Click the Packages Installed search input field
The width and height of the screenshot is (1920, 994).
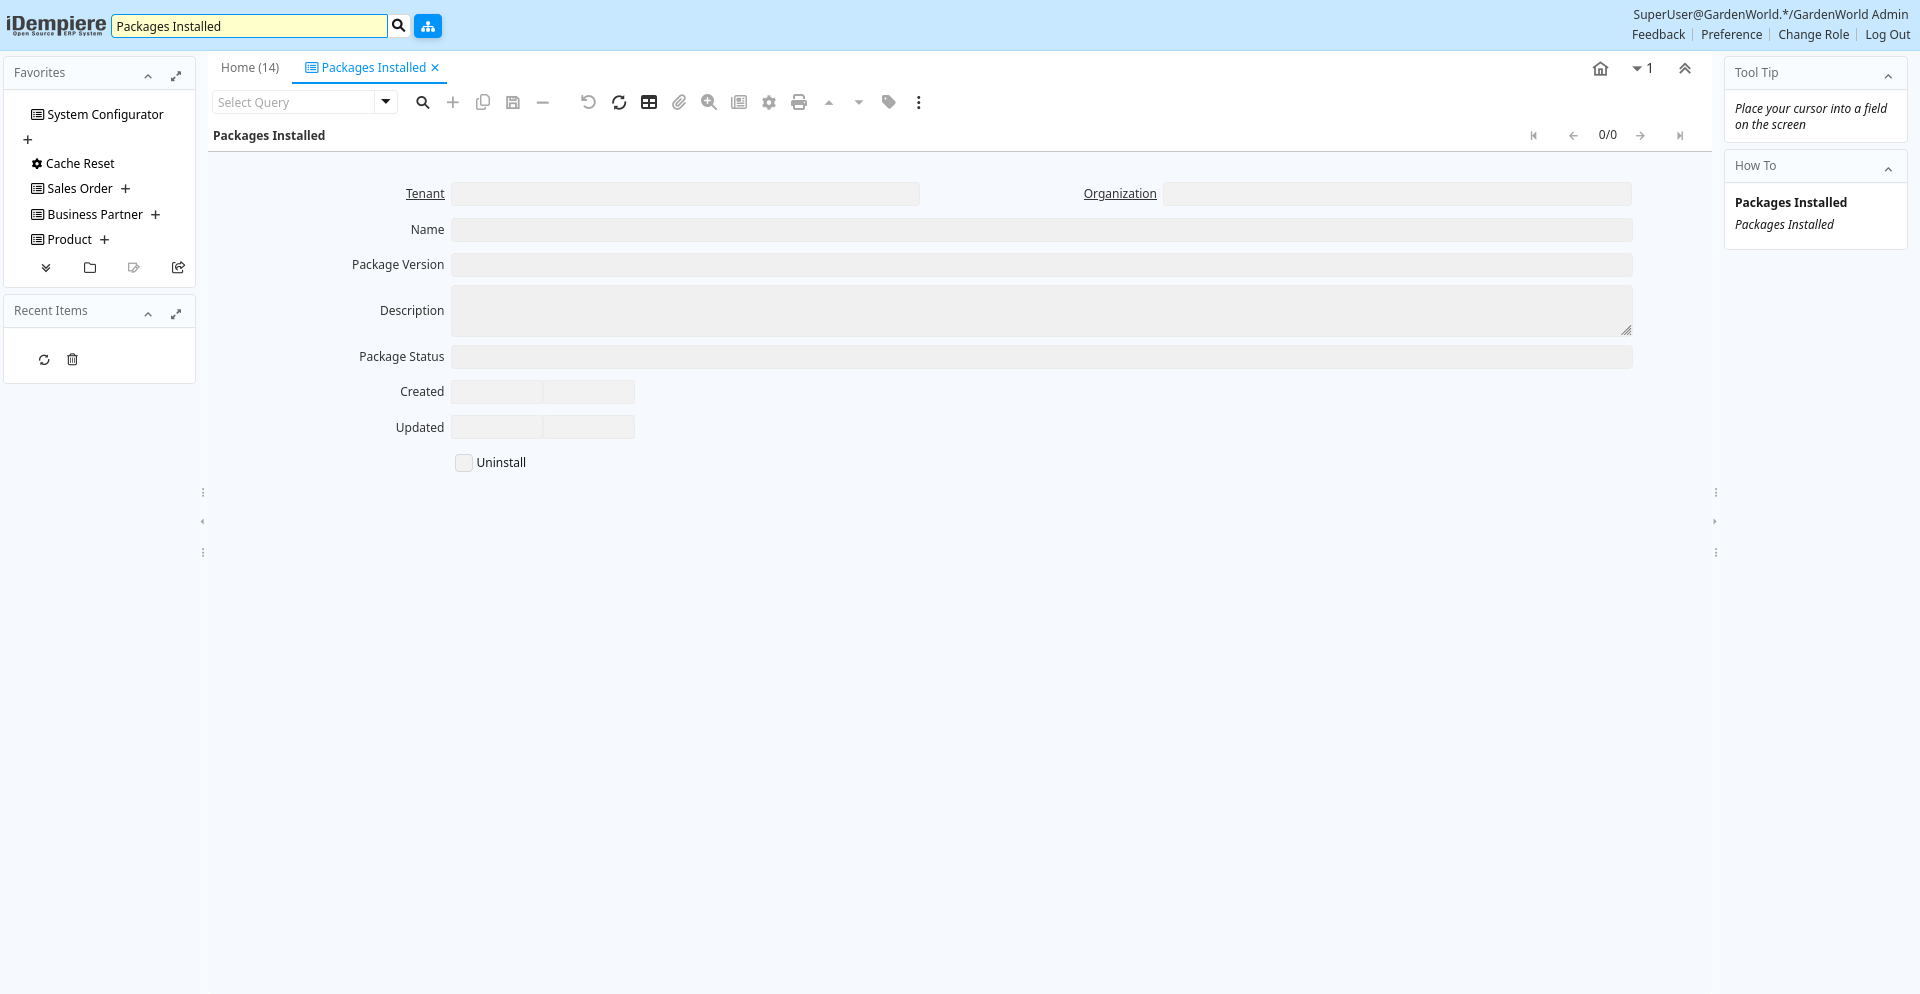tap(248, 26)
